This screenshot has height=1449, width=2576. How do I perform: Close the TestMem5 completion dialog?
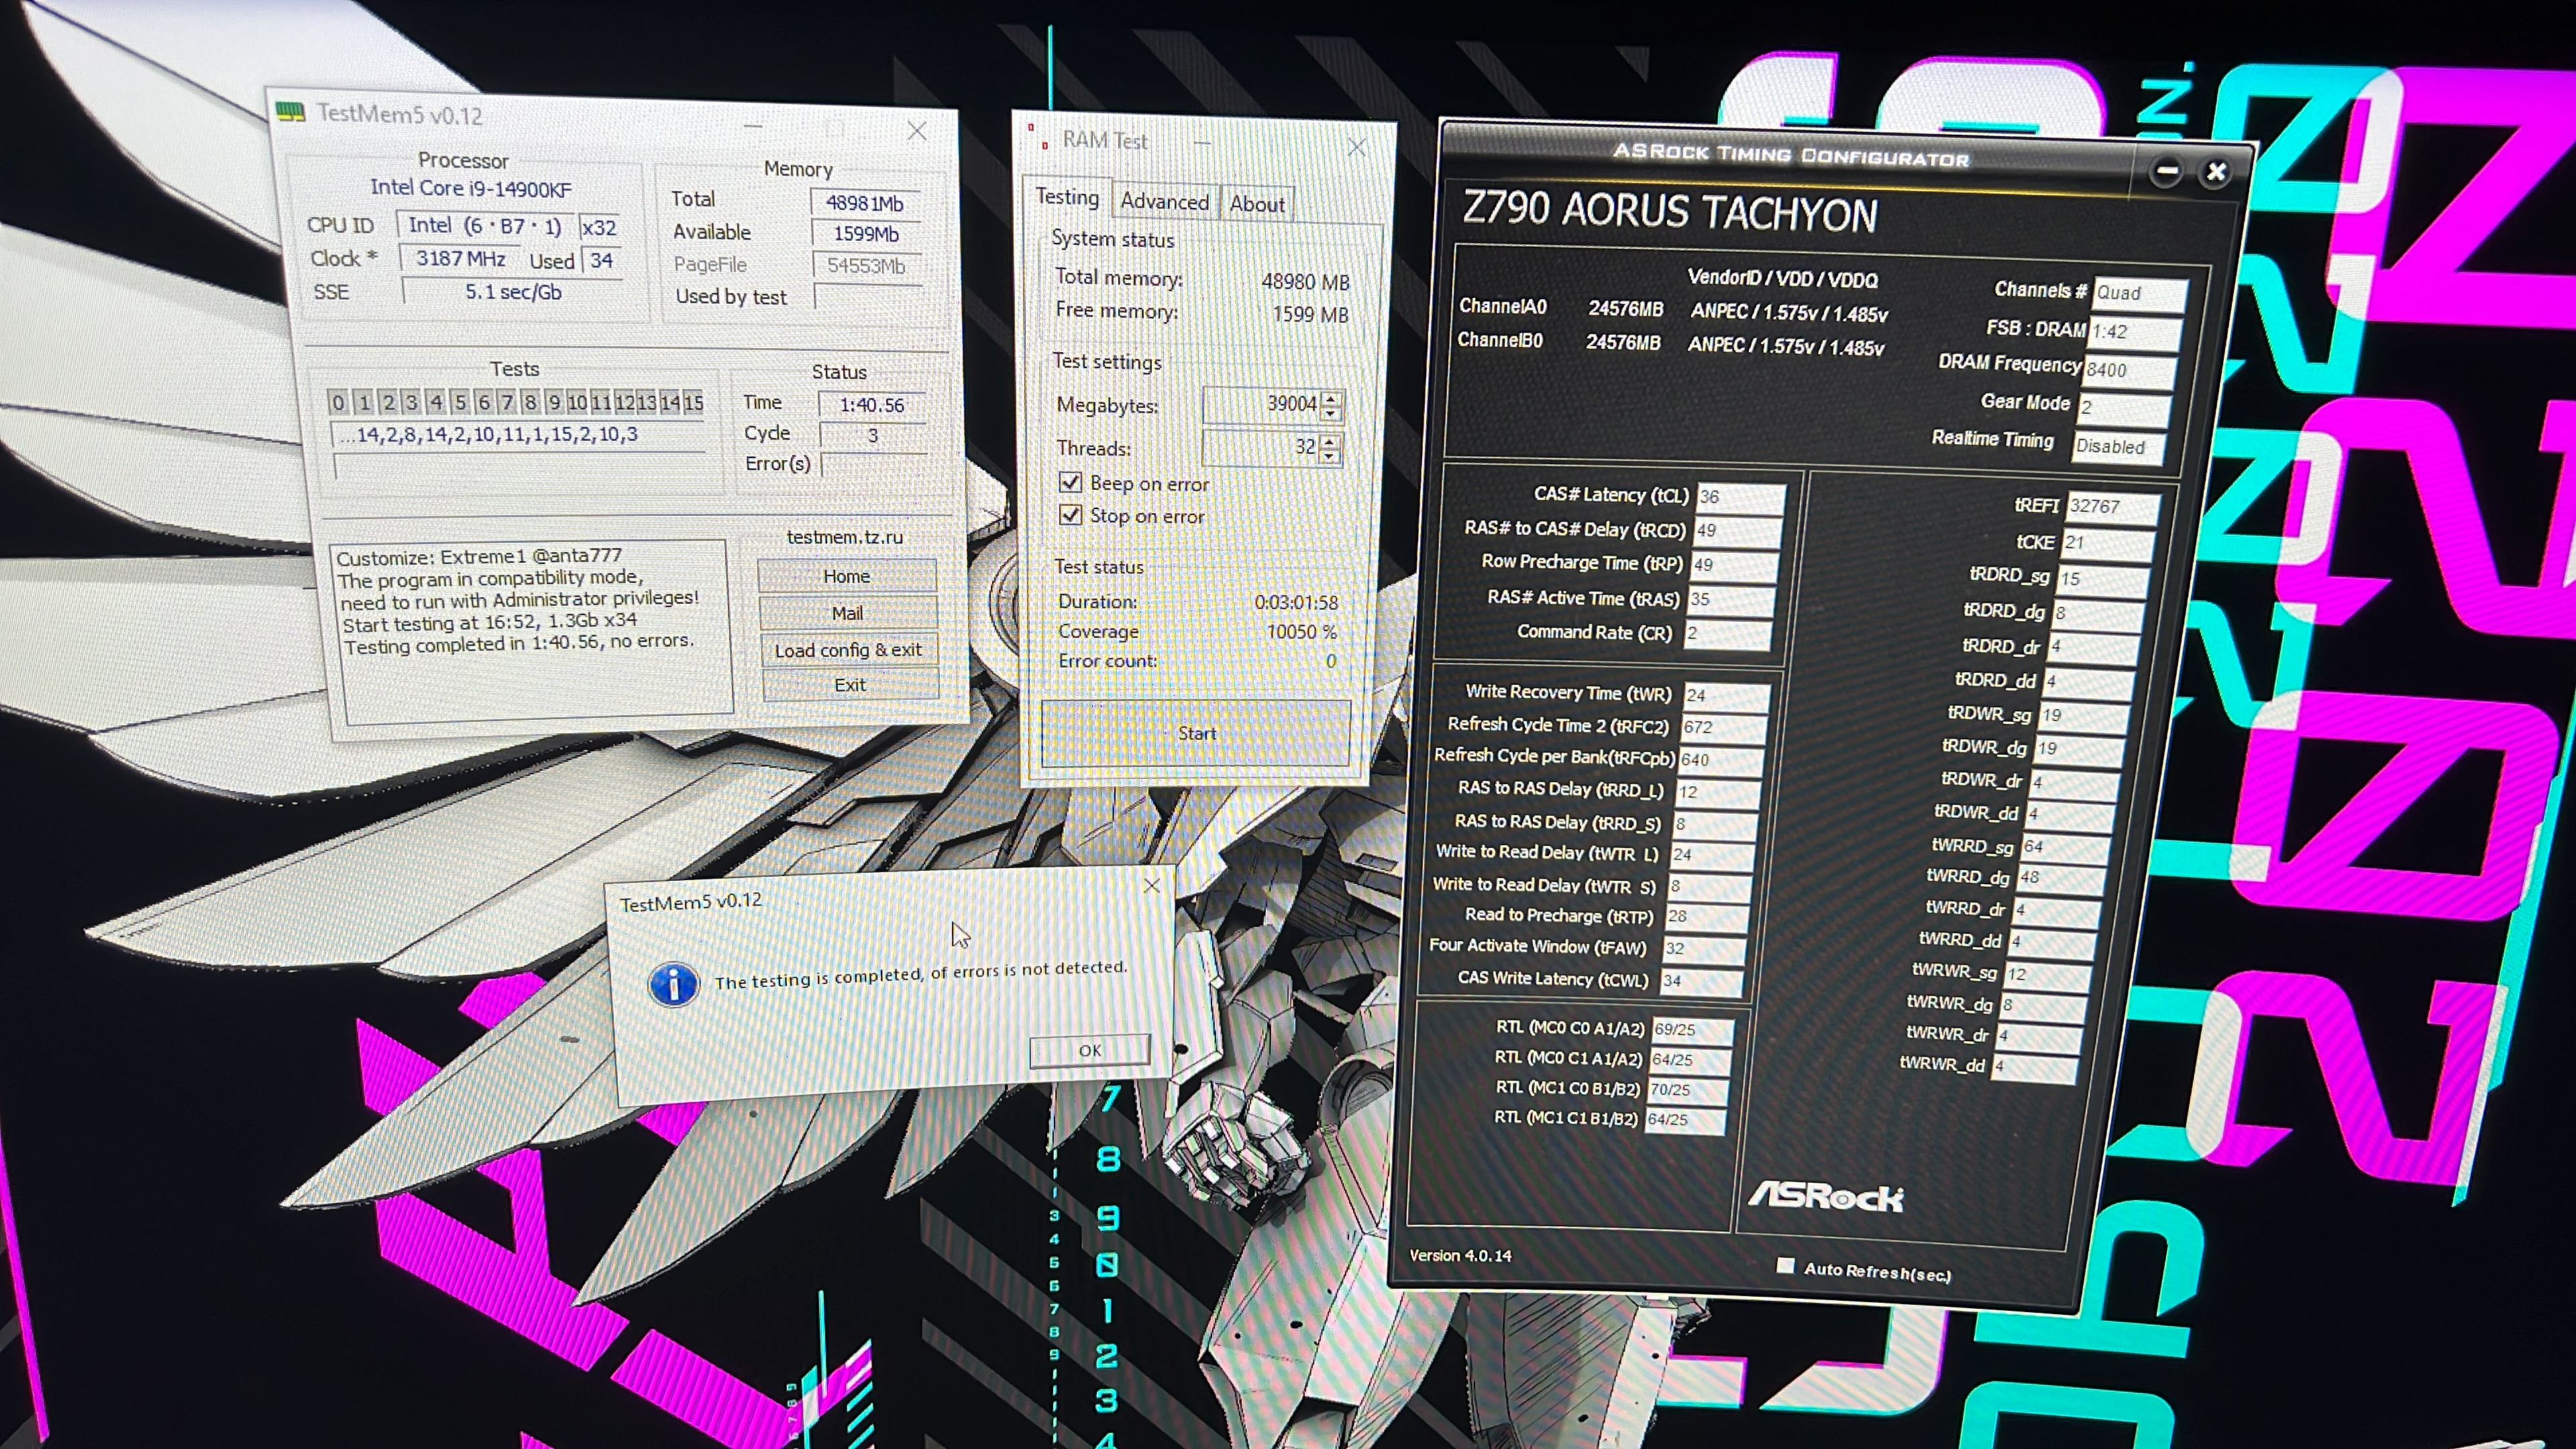[x=1151, y=885]
